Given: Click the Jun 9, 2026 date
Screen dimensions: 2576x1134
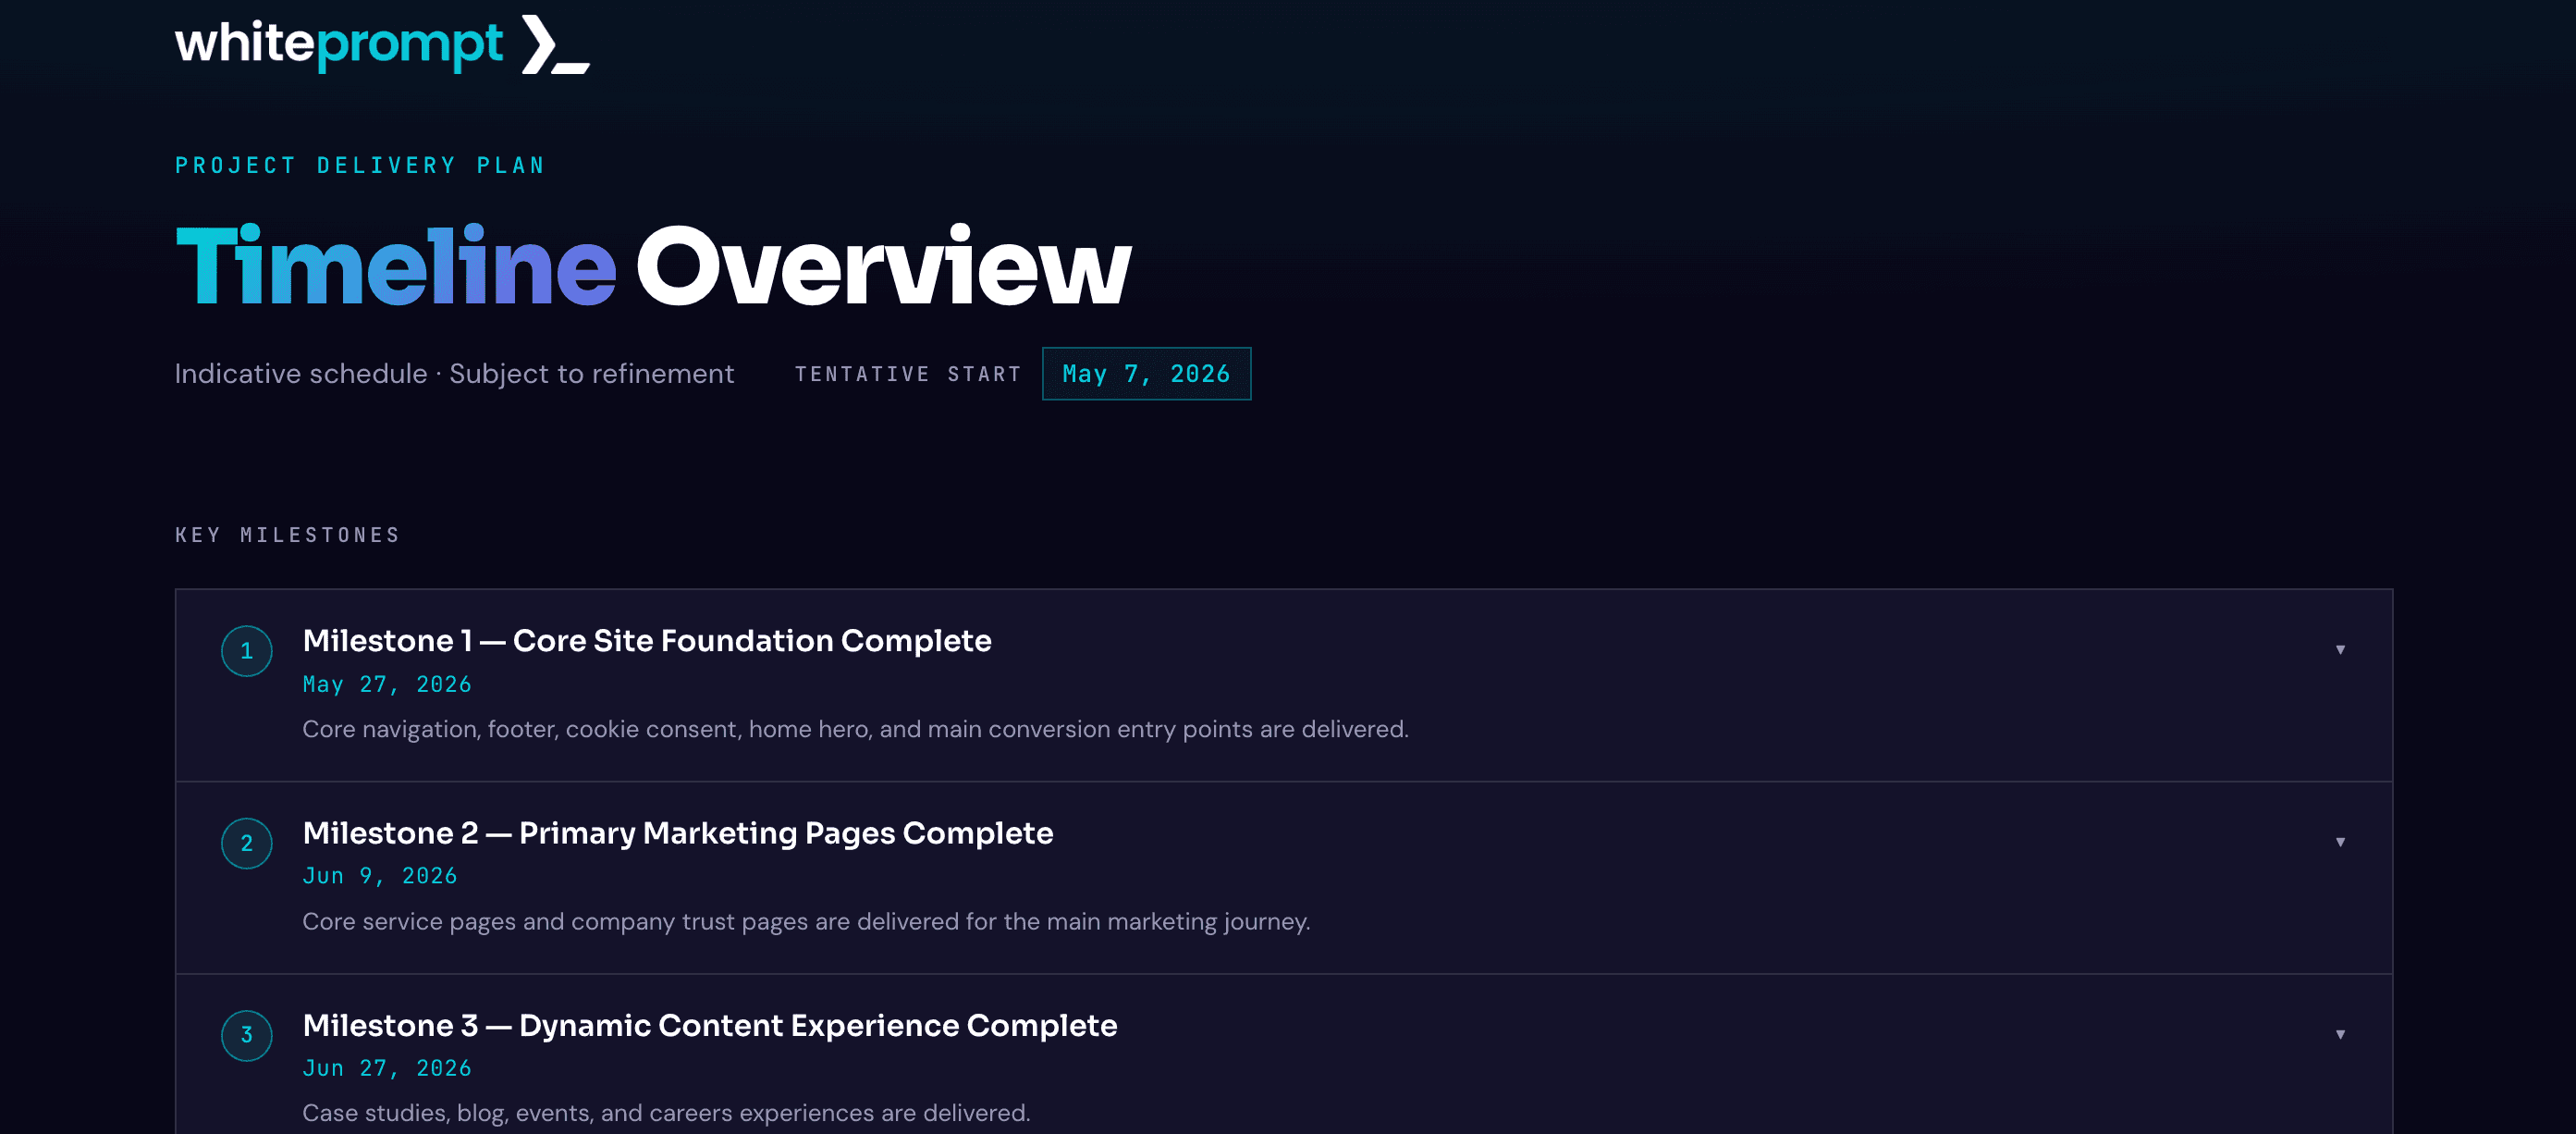Looking at the screenshot, I should (380, 876).
